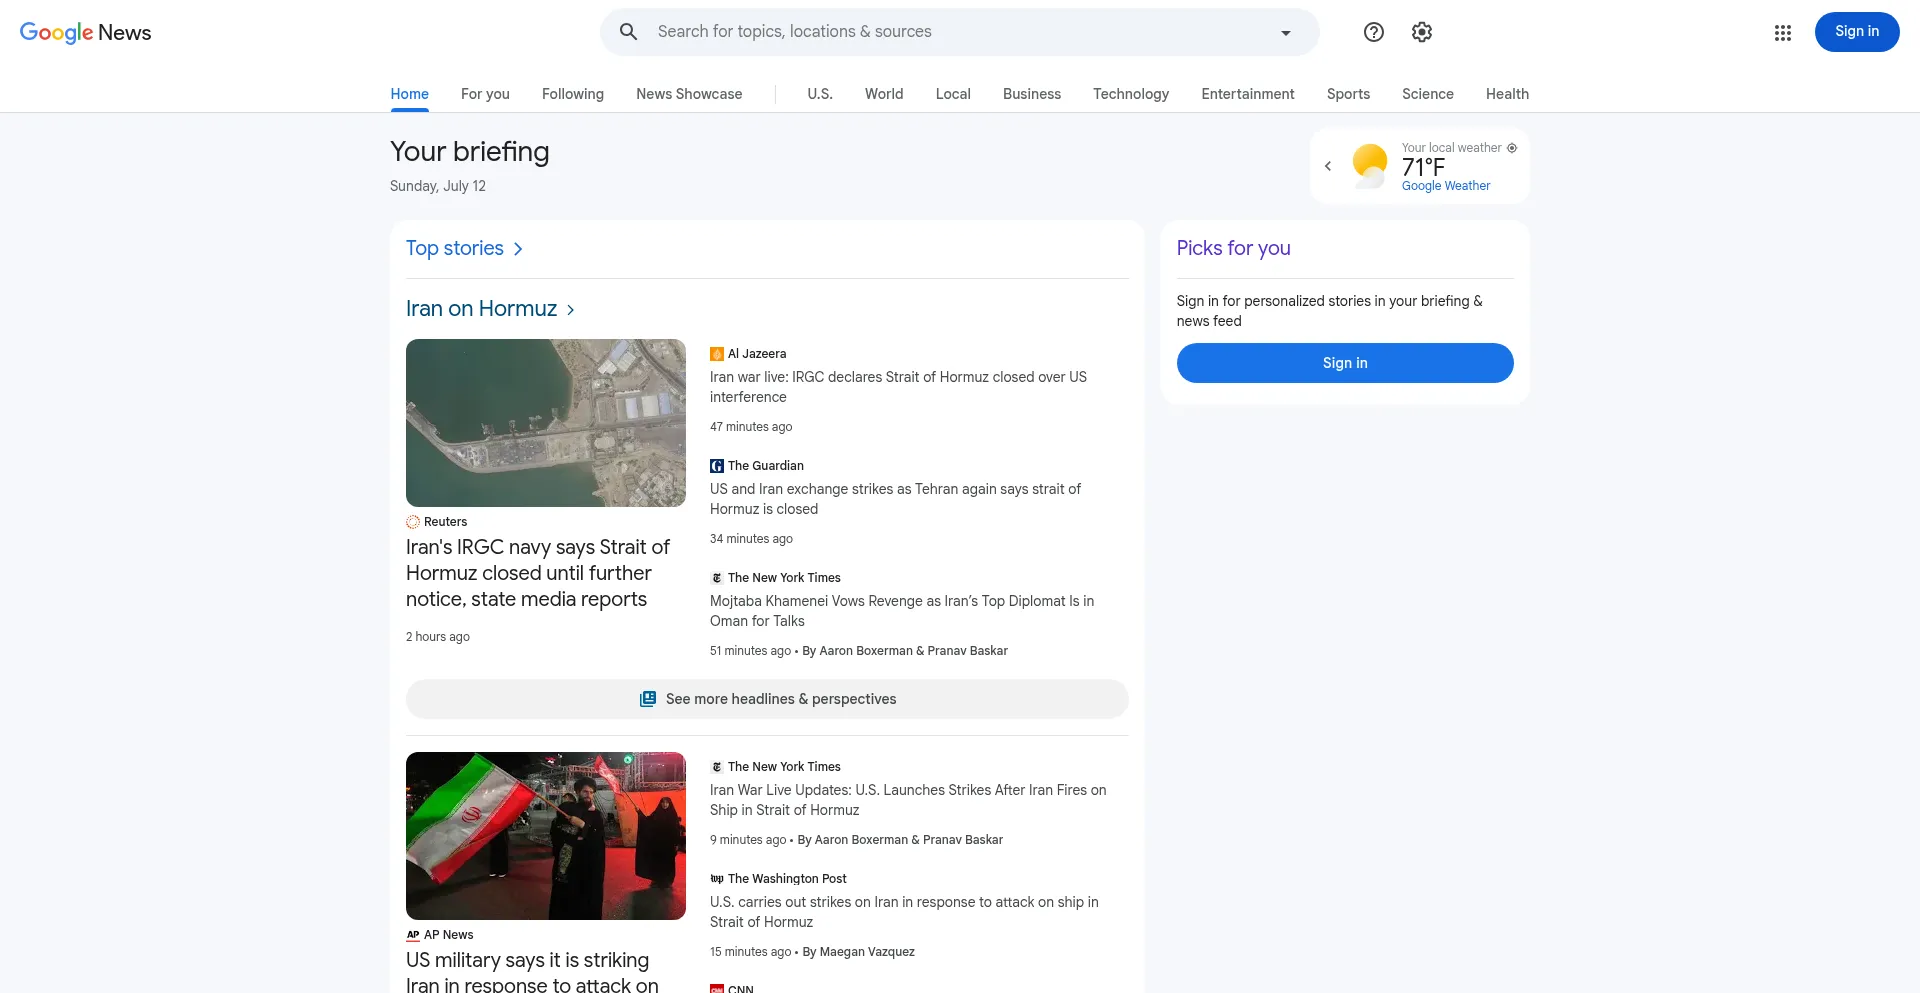This screenshot has width=1920, height=993.
Task: Click the Google News logo
Action: [x=86, y=32]
